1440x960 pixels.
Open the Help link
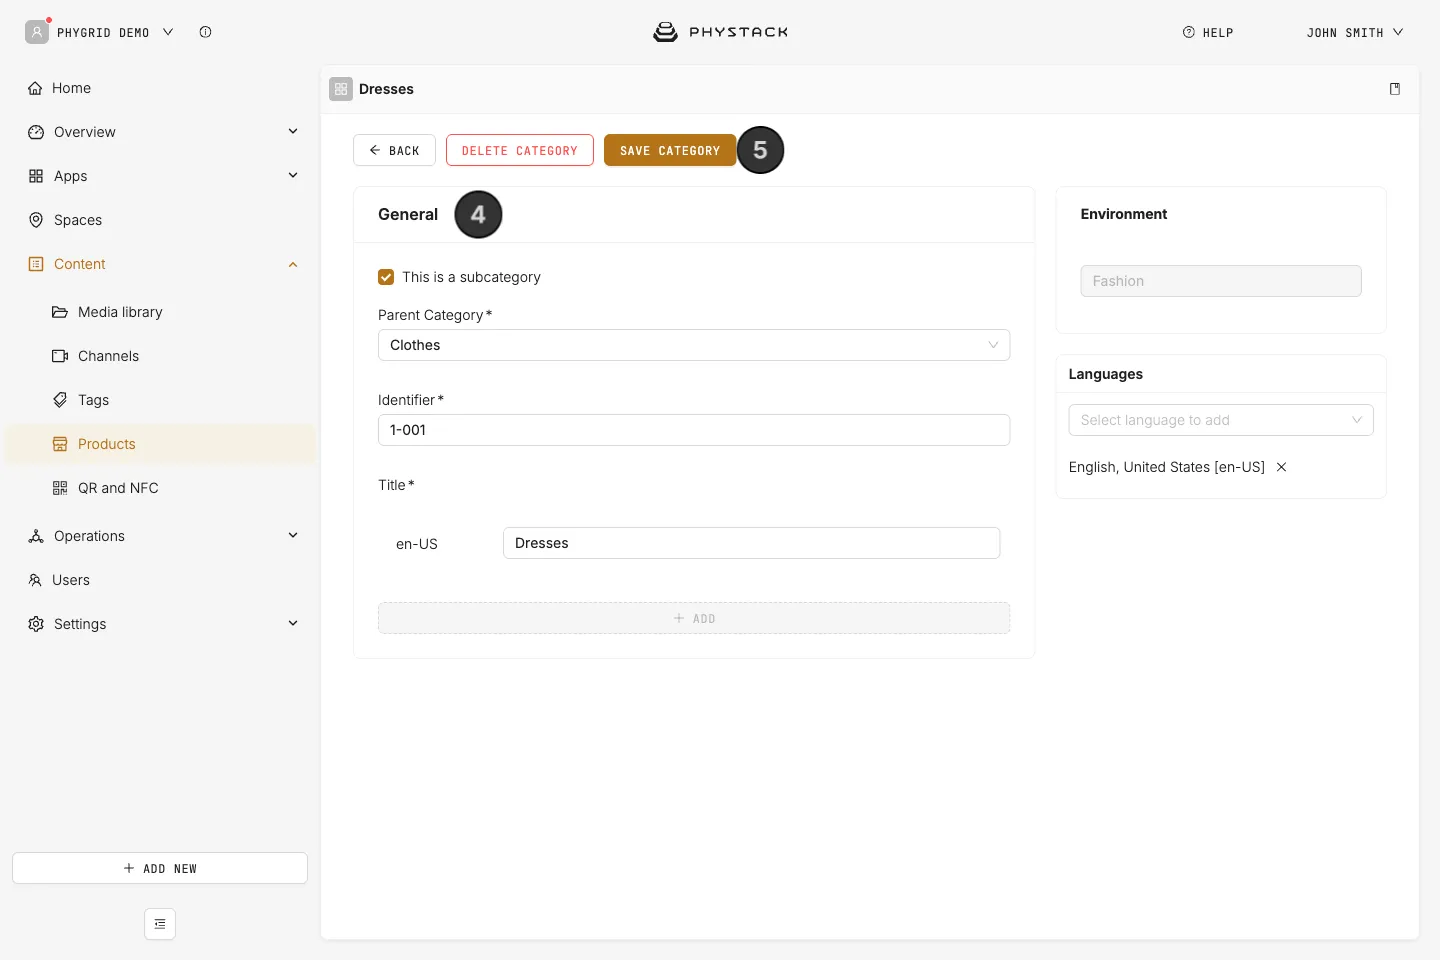coord(1208,32)
